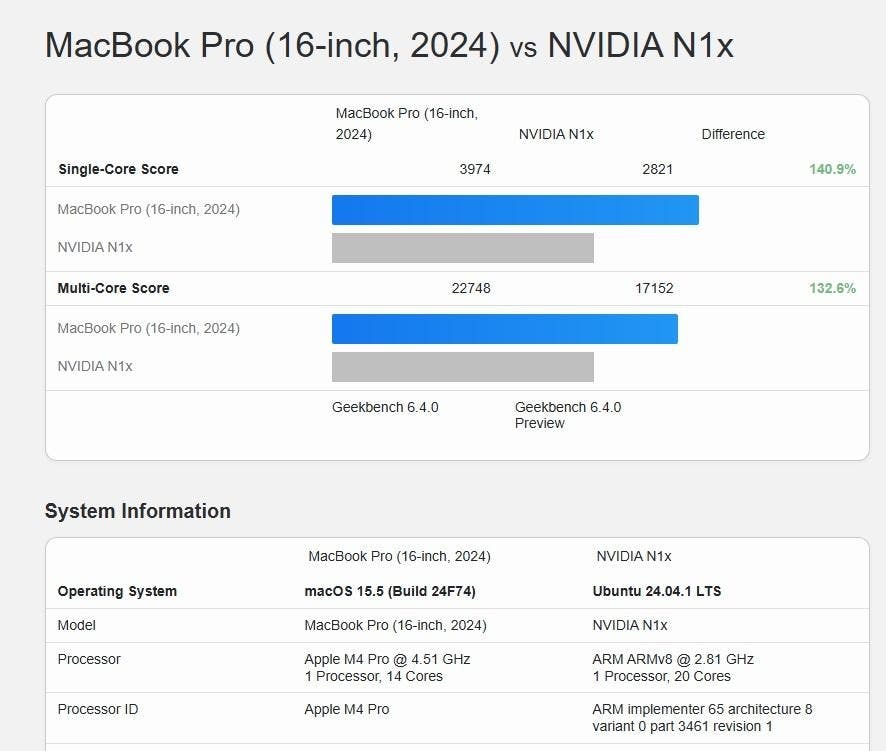Screen dimensions: 886x751
Task: Click the Multi-Core Score row label
Action: (x=113, y=288)
